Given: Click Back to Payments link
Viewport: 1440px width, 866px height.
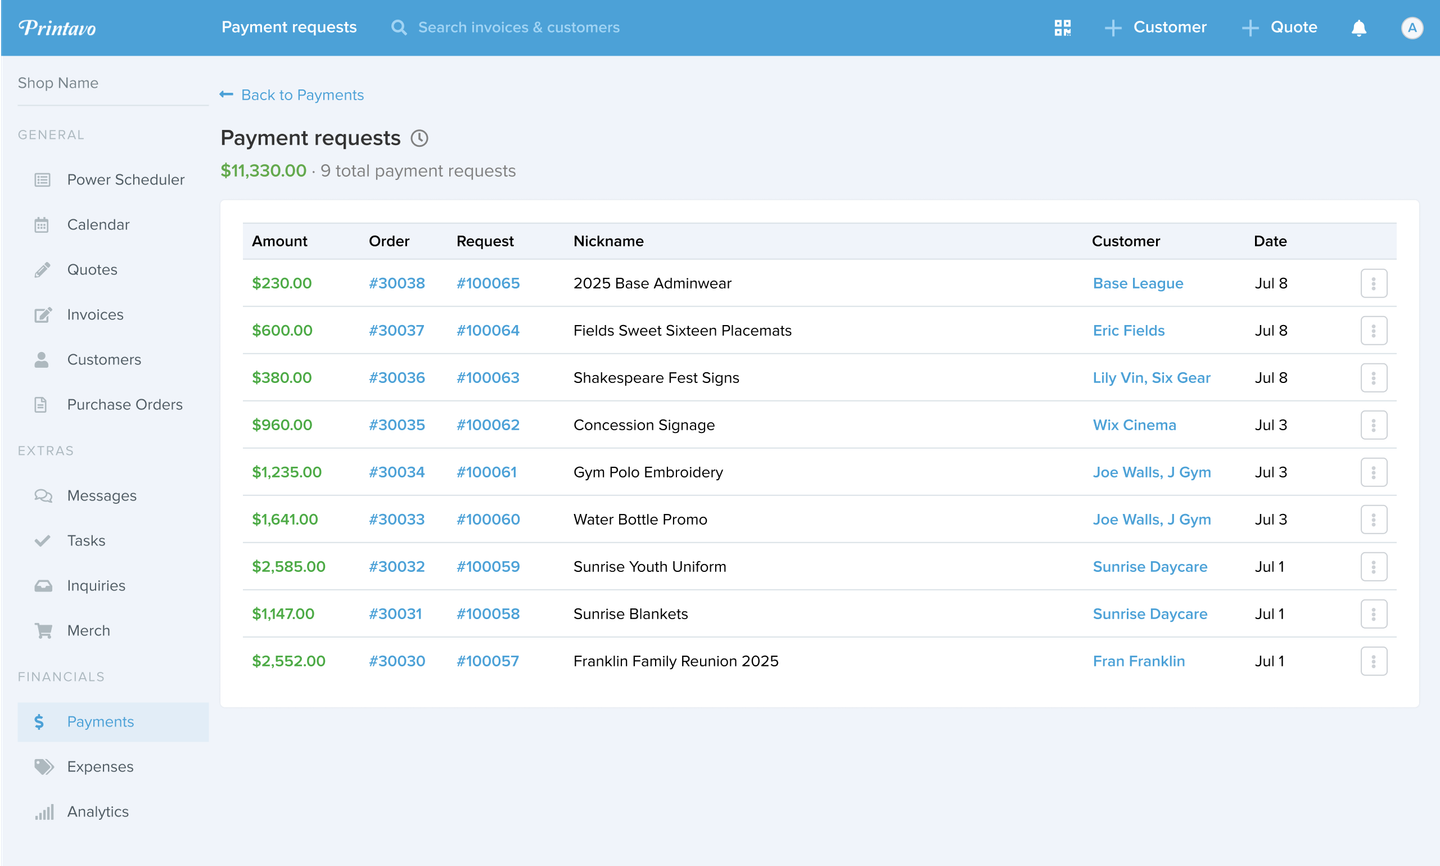Looking at the screenshot, I should [x=302, y=95].
